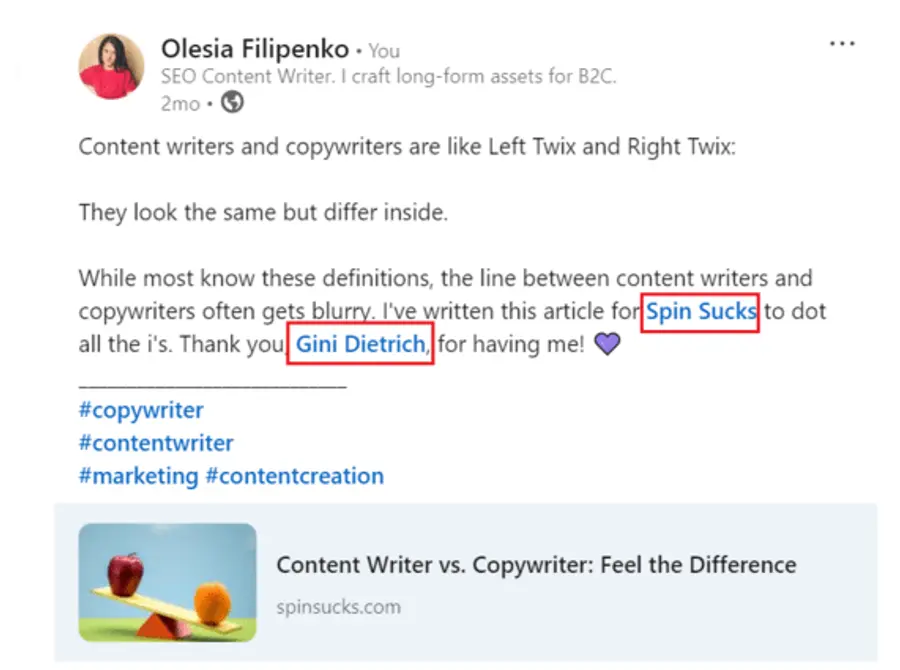The width and height of the screenshot is (900, 670).
Task: Click Olesia Filipenko's circular profile photo
Action: pyautogui.click(x=111, y=66)
